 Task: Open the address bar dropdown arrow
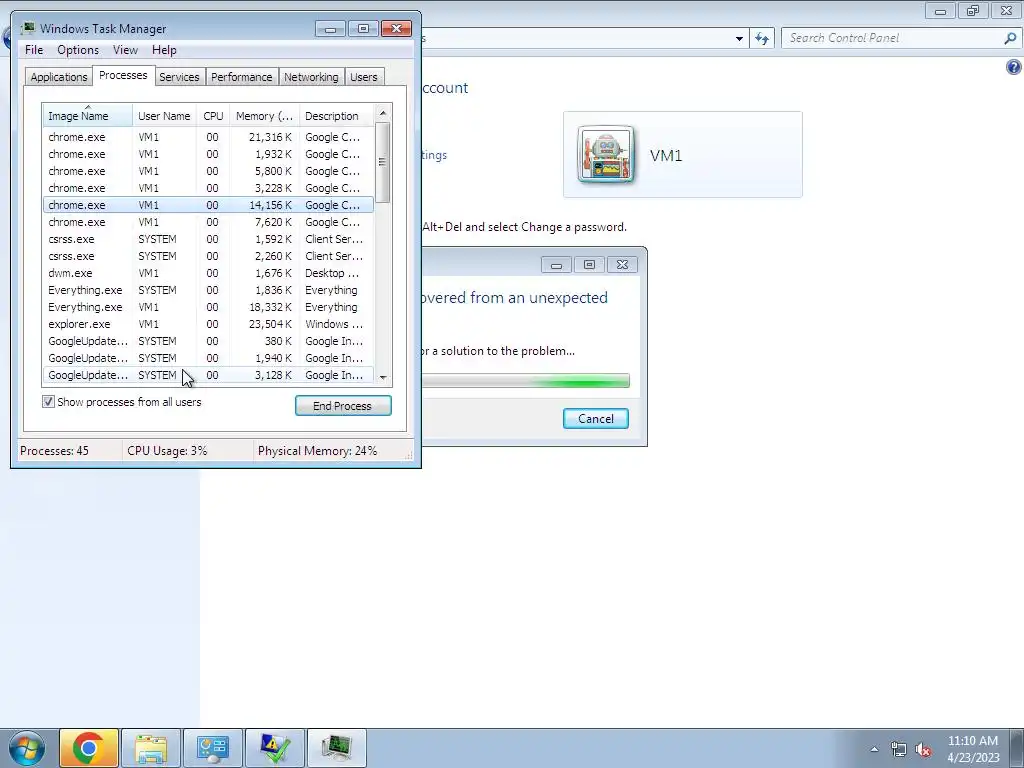click(739, 39)
